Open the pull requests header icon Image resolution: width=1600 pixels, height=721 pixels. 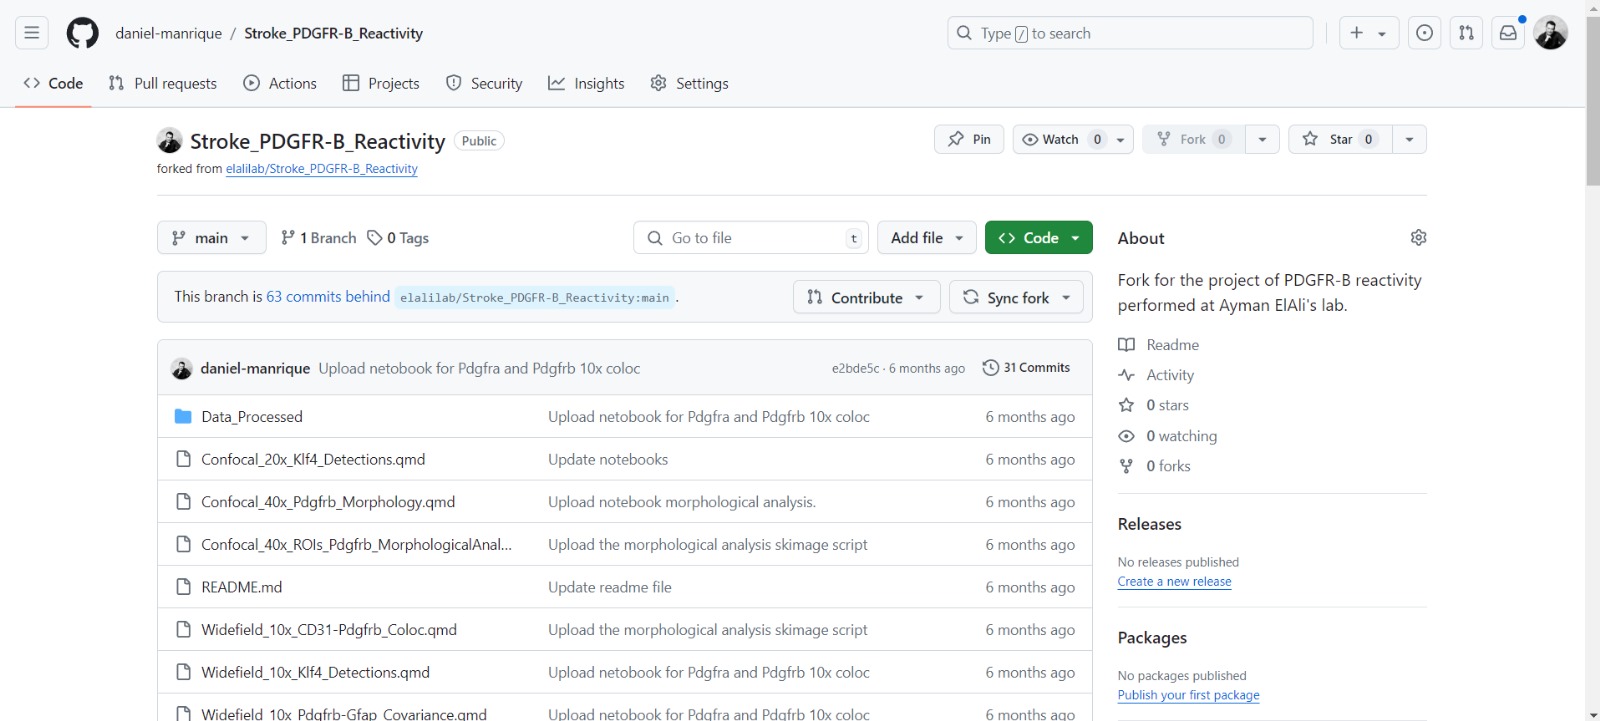(x=1466, y=33)
